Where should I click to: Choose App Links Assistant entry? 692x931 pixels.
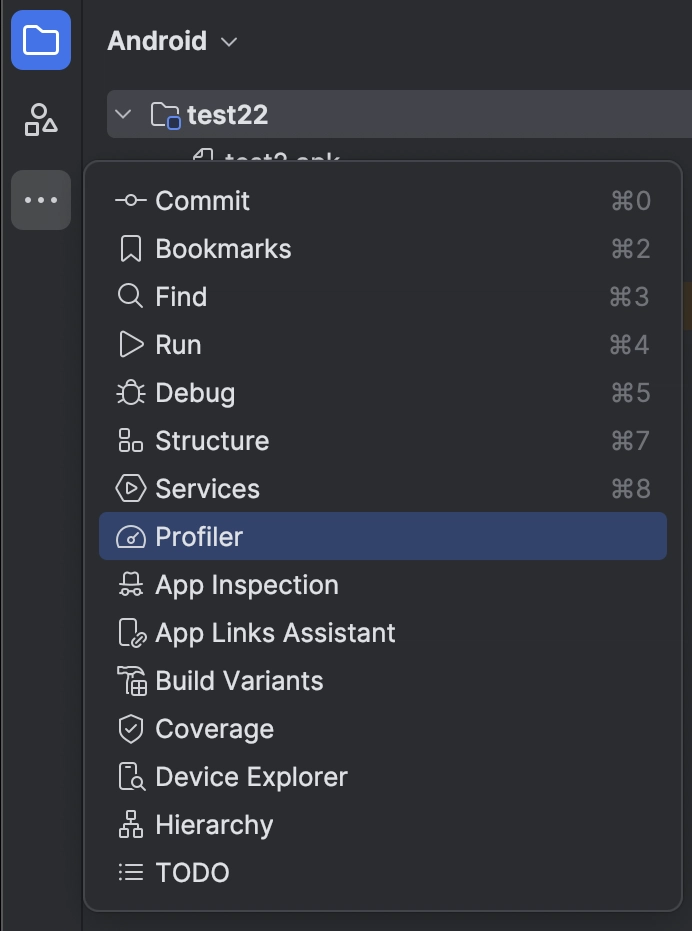(x=383, y=633)
